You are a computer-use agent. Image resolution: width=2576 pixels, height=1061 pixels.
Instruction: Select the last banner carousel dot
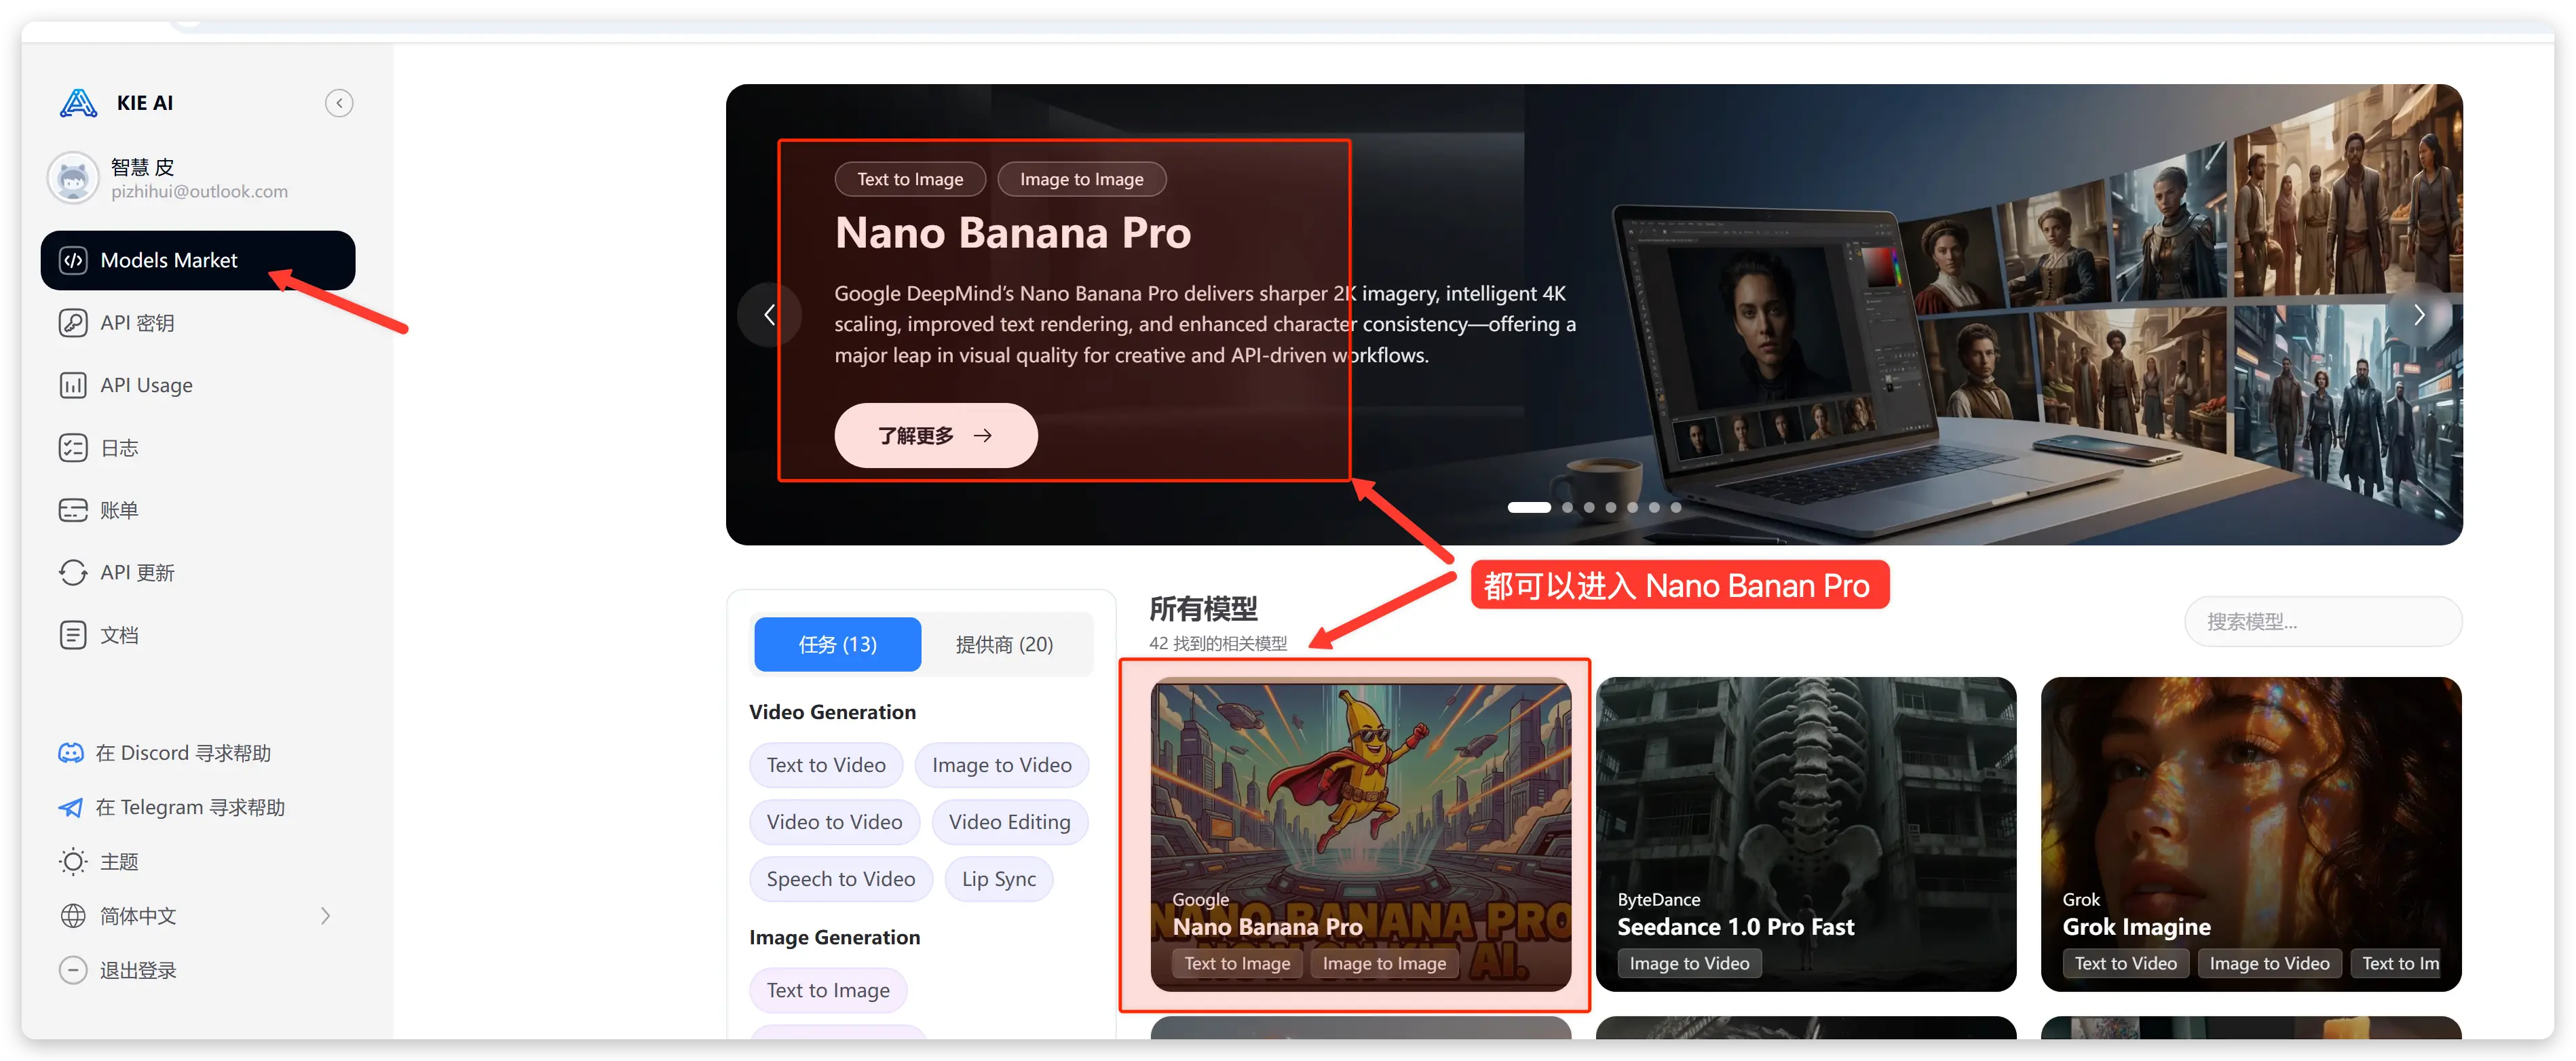(x=1676, y=508)
